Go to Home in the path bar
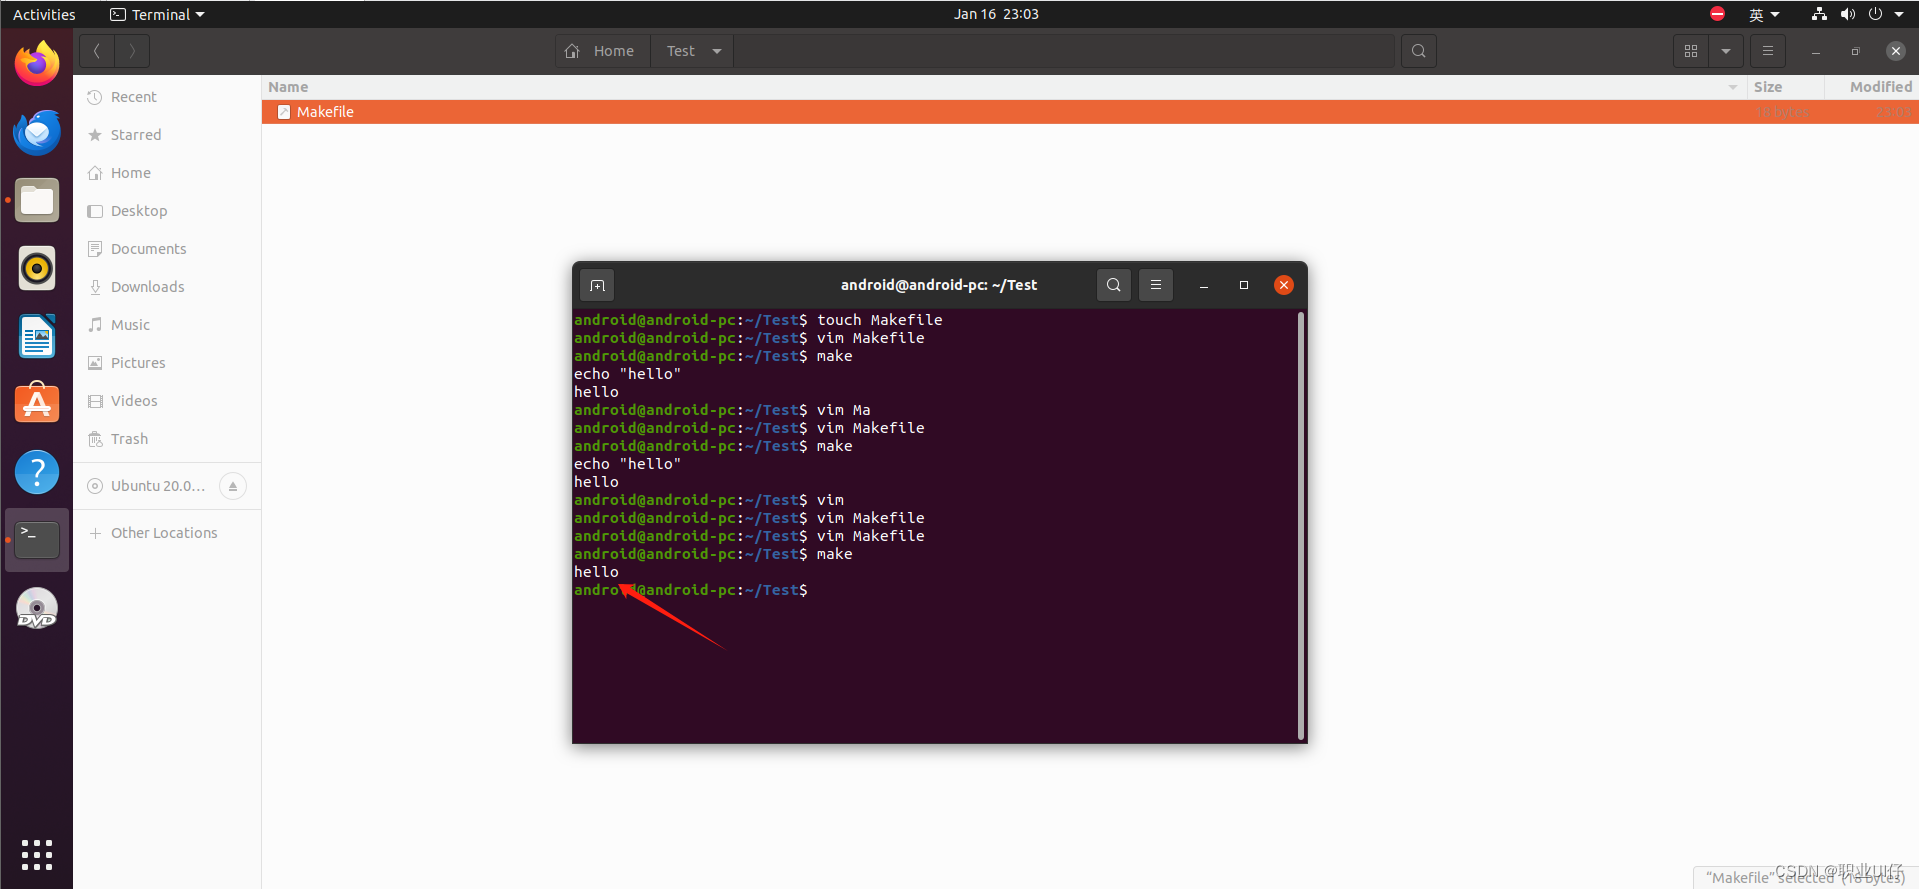1919x889 pixels. [602, 51]
